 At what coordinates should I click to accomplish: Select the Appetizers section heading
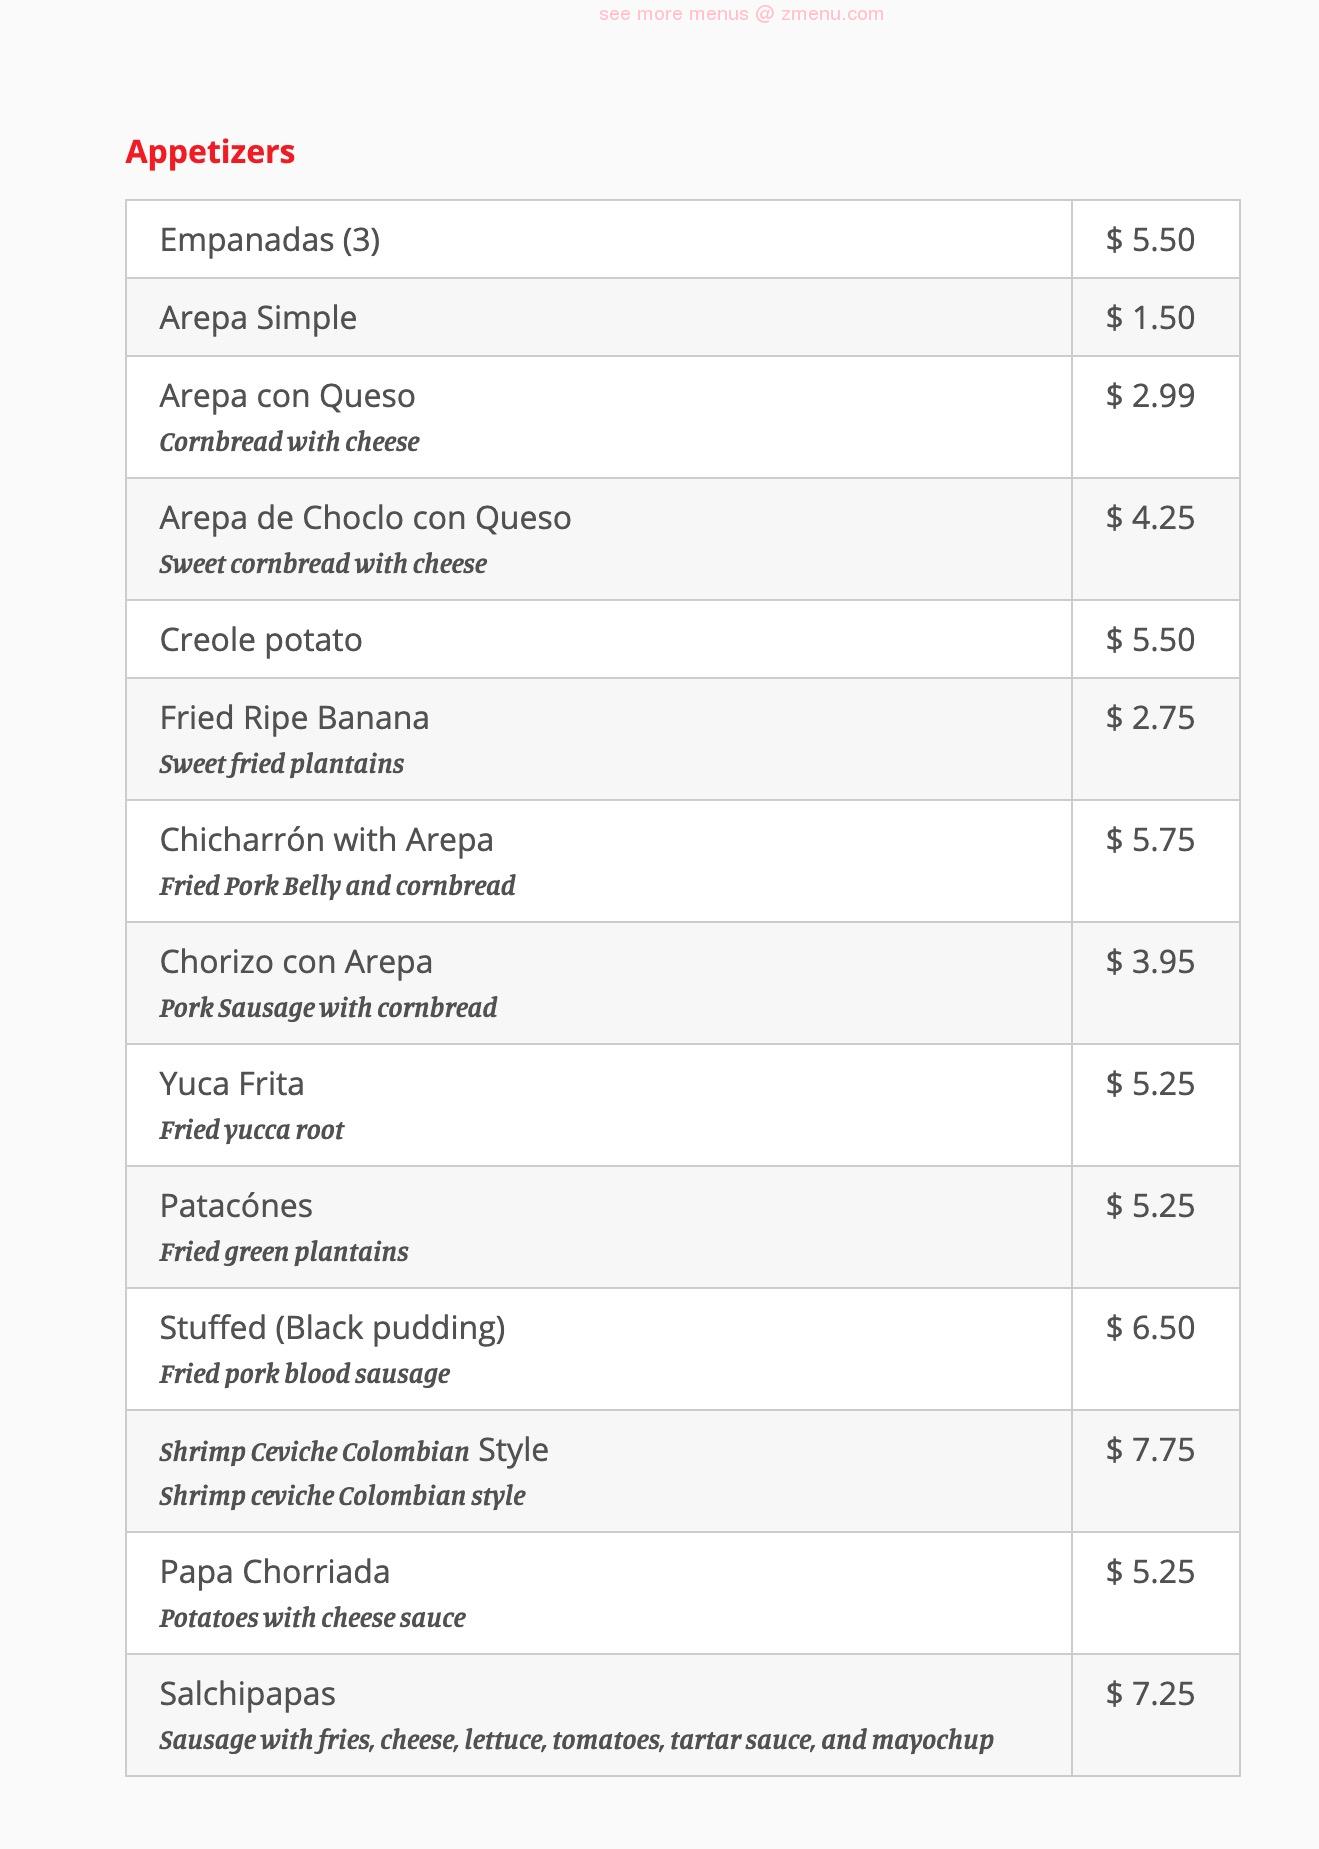[x=210, y=152]
